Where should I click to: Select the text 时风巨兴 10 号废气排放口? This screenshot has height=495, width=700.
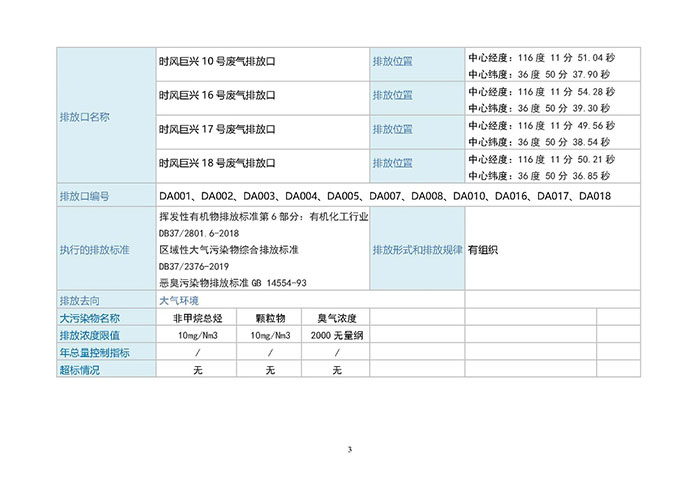(x=217, y=62)
